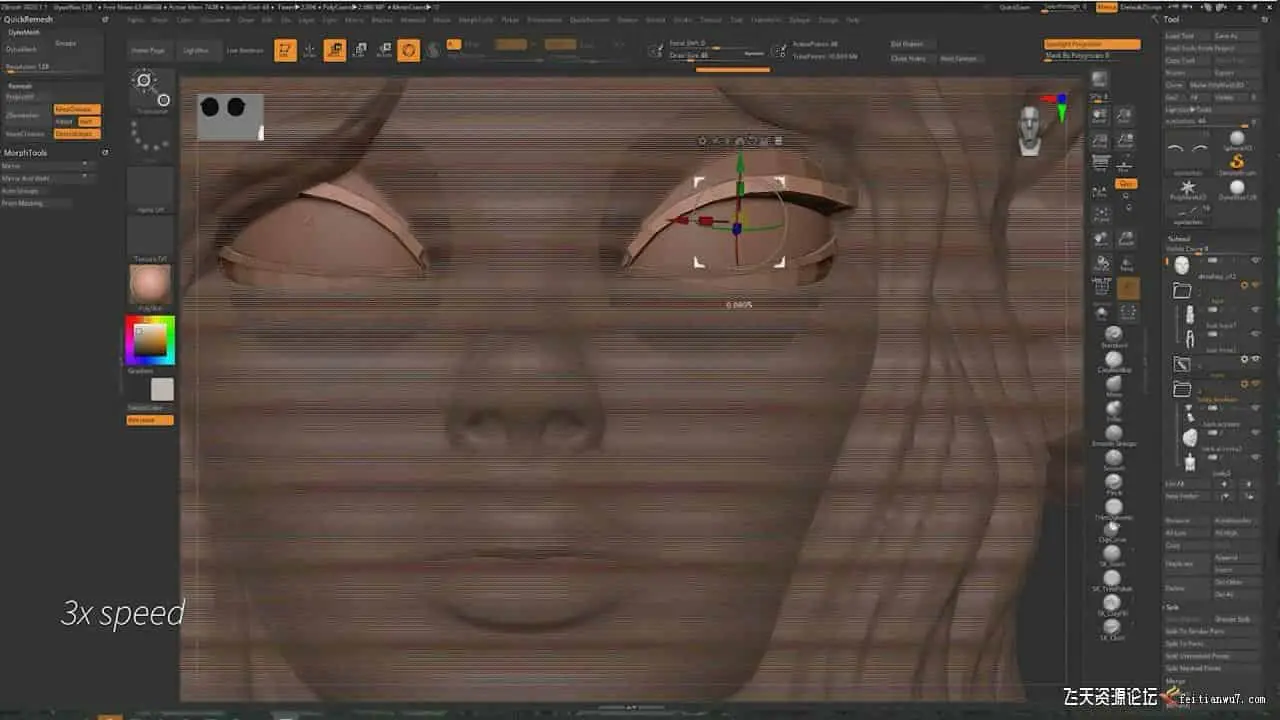Click the main color picker square
The width and height of the screenshot is (1280, 720).
[x=150, y=341]
